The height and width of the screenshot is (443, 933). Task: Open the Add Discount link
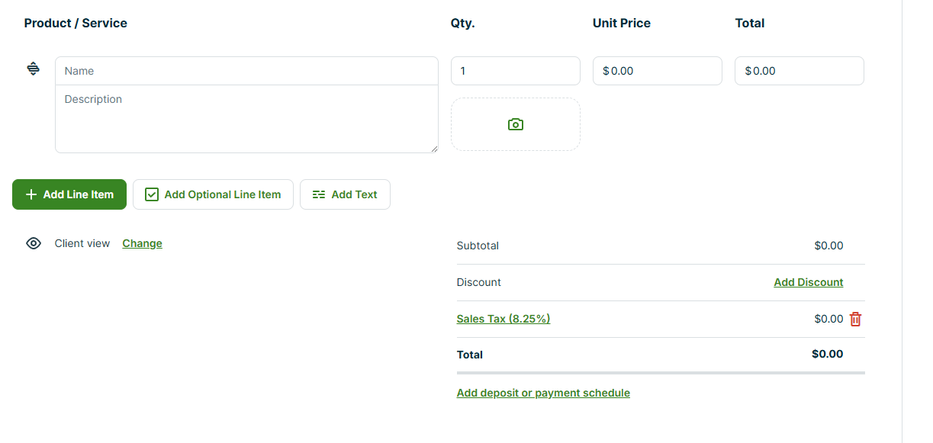click(x=808, y=282)
